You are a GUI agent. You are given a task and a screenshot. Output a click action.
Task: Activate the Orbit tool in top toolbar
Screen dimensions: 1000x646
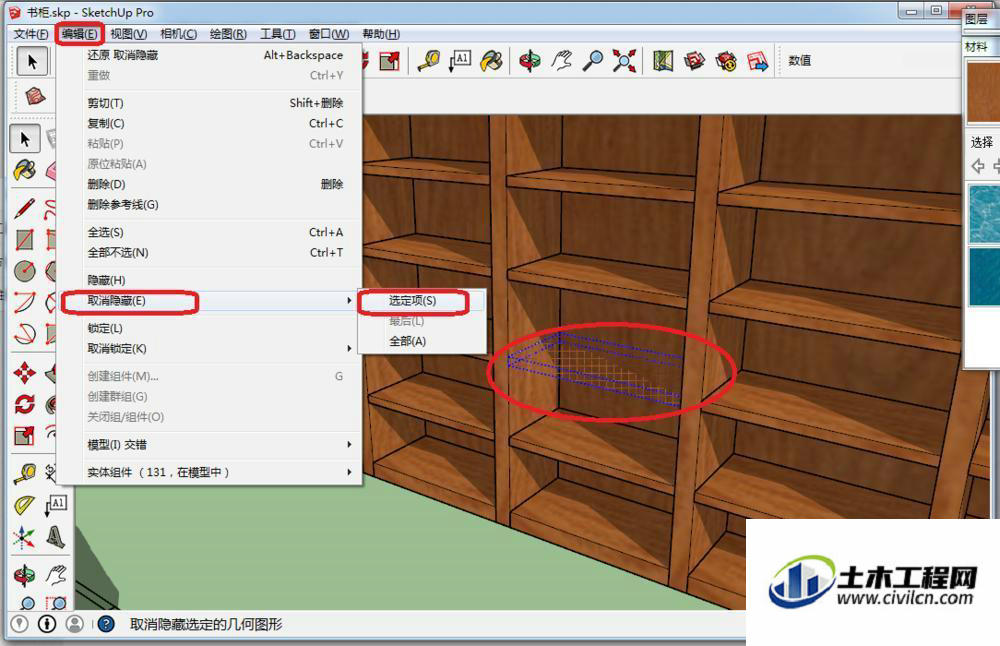pos(530,61)
